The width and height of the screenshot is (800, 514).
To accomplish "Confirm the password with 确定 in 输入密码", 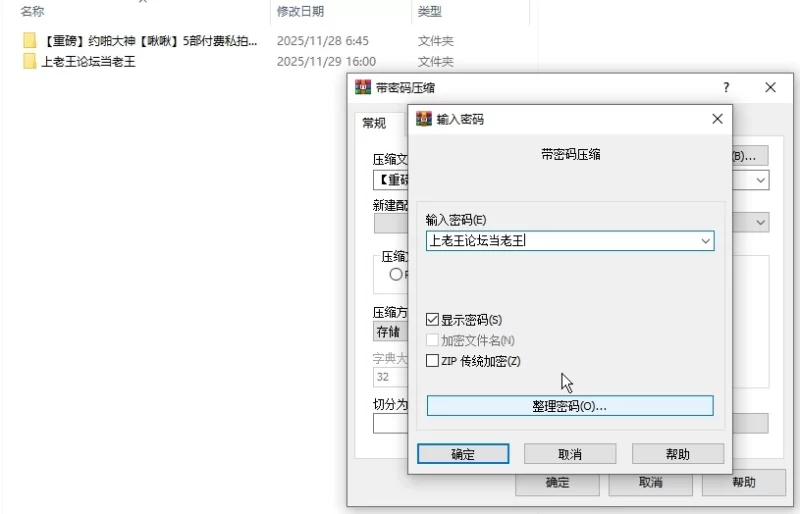I will click(463, 454).
